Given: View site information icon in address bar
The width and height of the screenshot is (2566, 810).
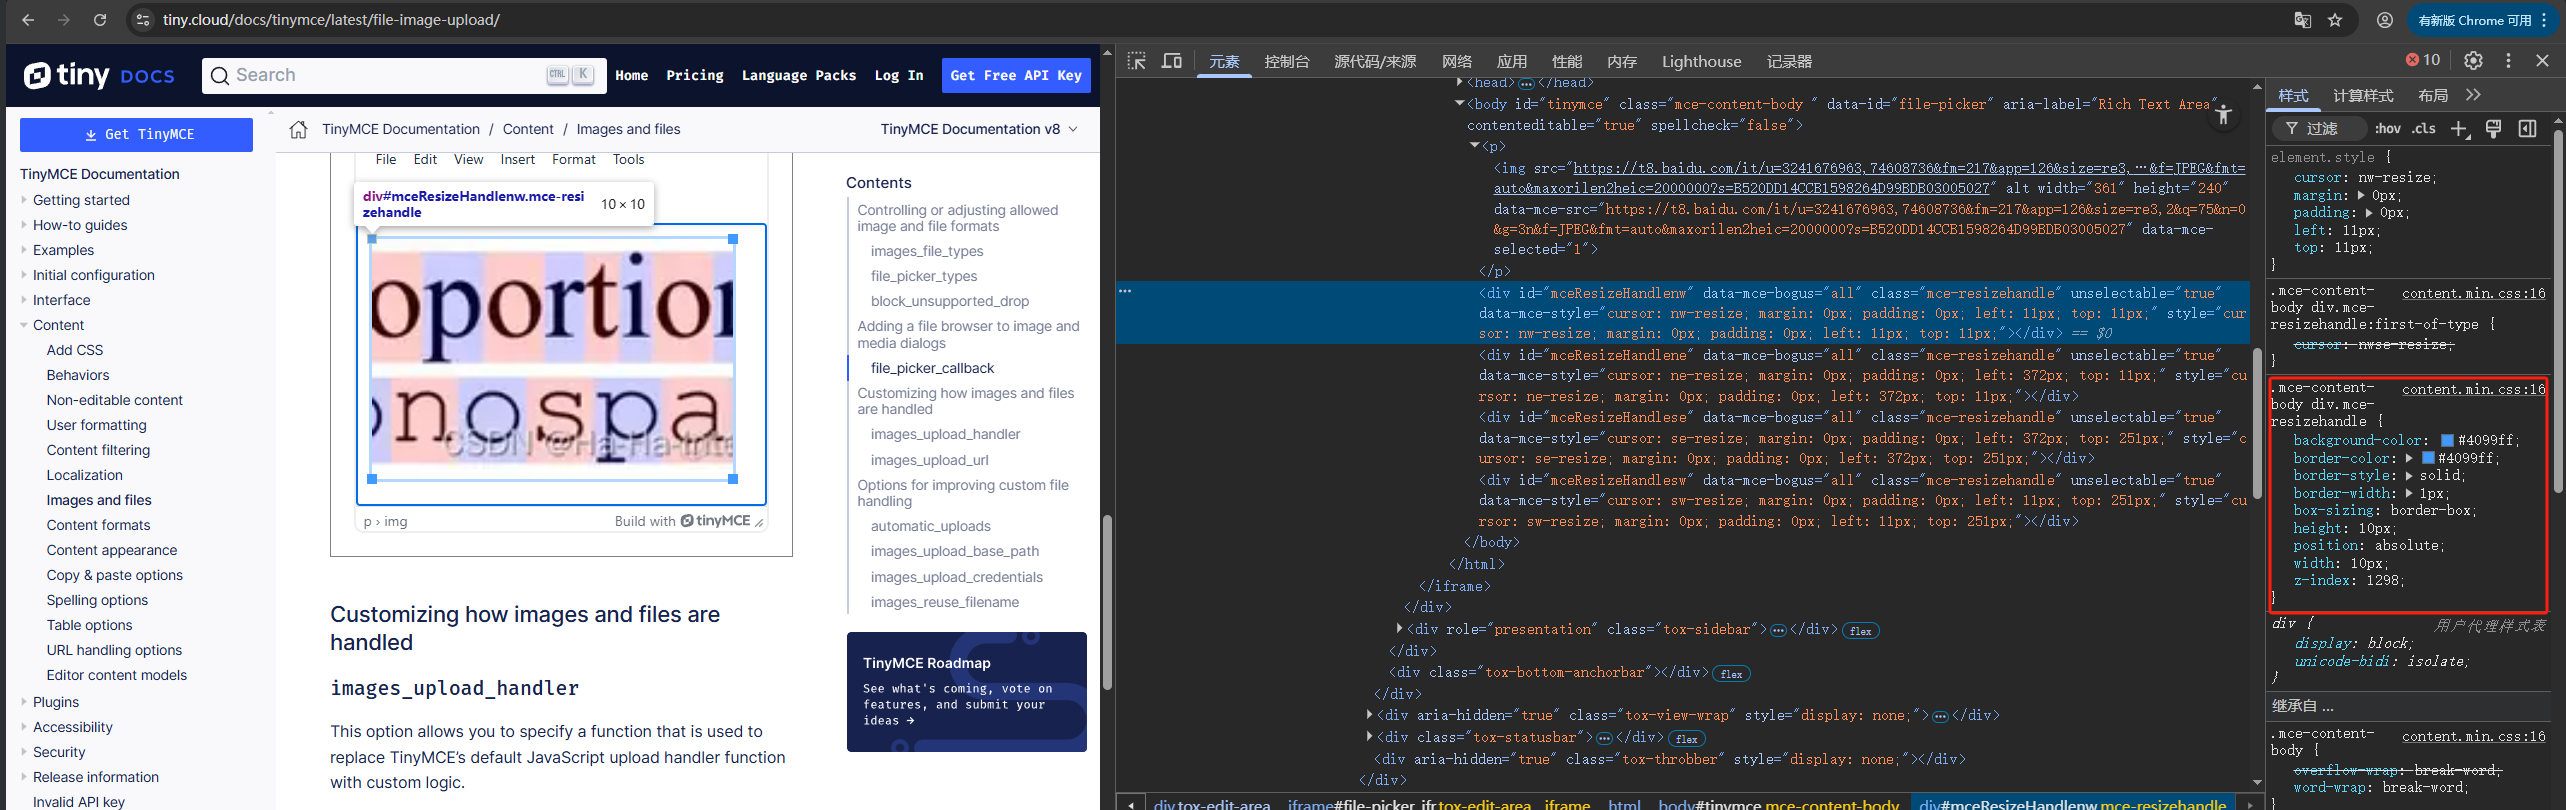Looking at the screenshot, I should click(x=143, y=20).
